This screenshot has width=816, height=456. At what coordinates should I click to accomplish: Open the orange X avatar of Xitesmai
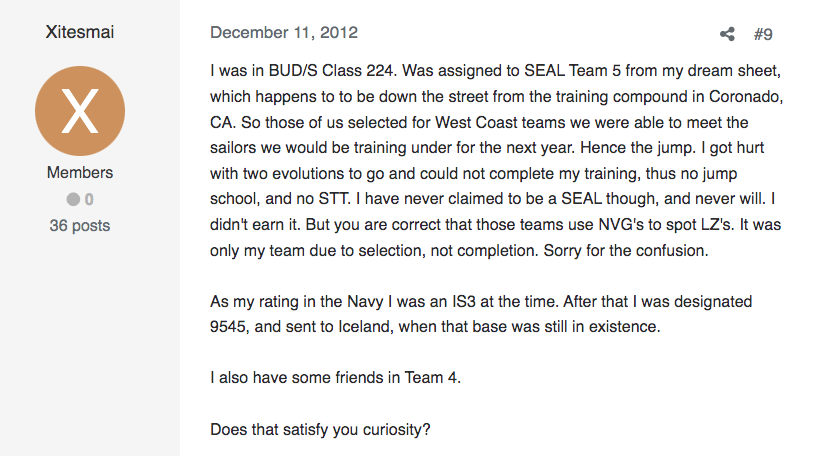(x=80, y=111)
